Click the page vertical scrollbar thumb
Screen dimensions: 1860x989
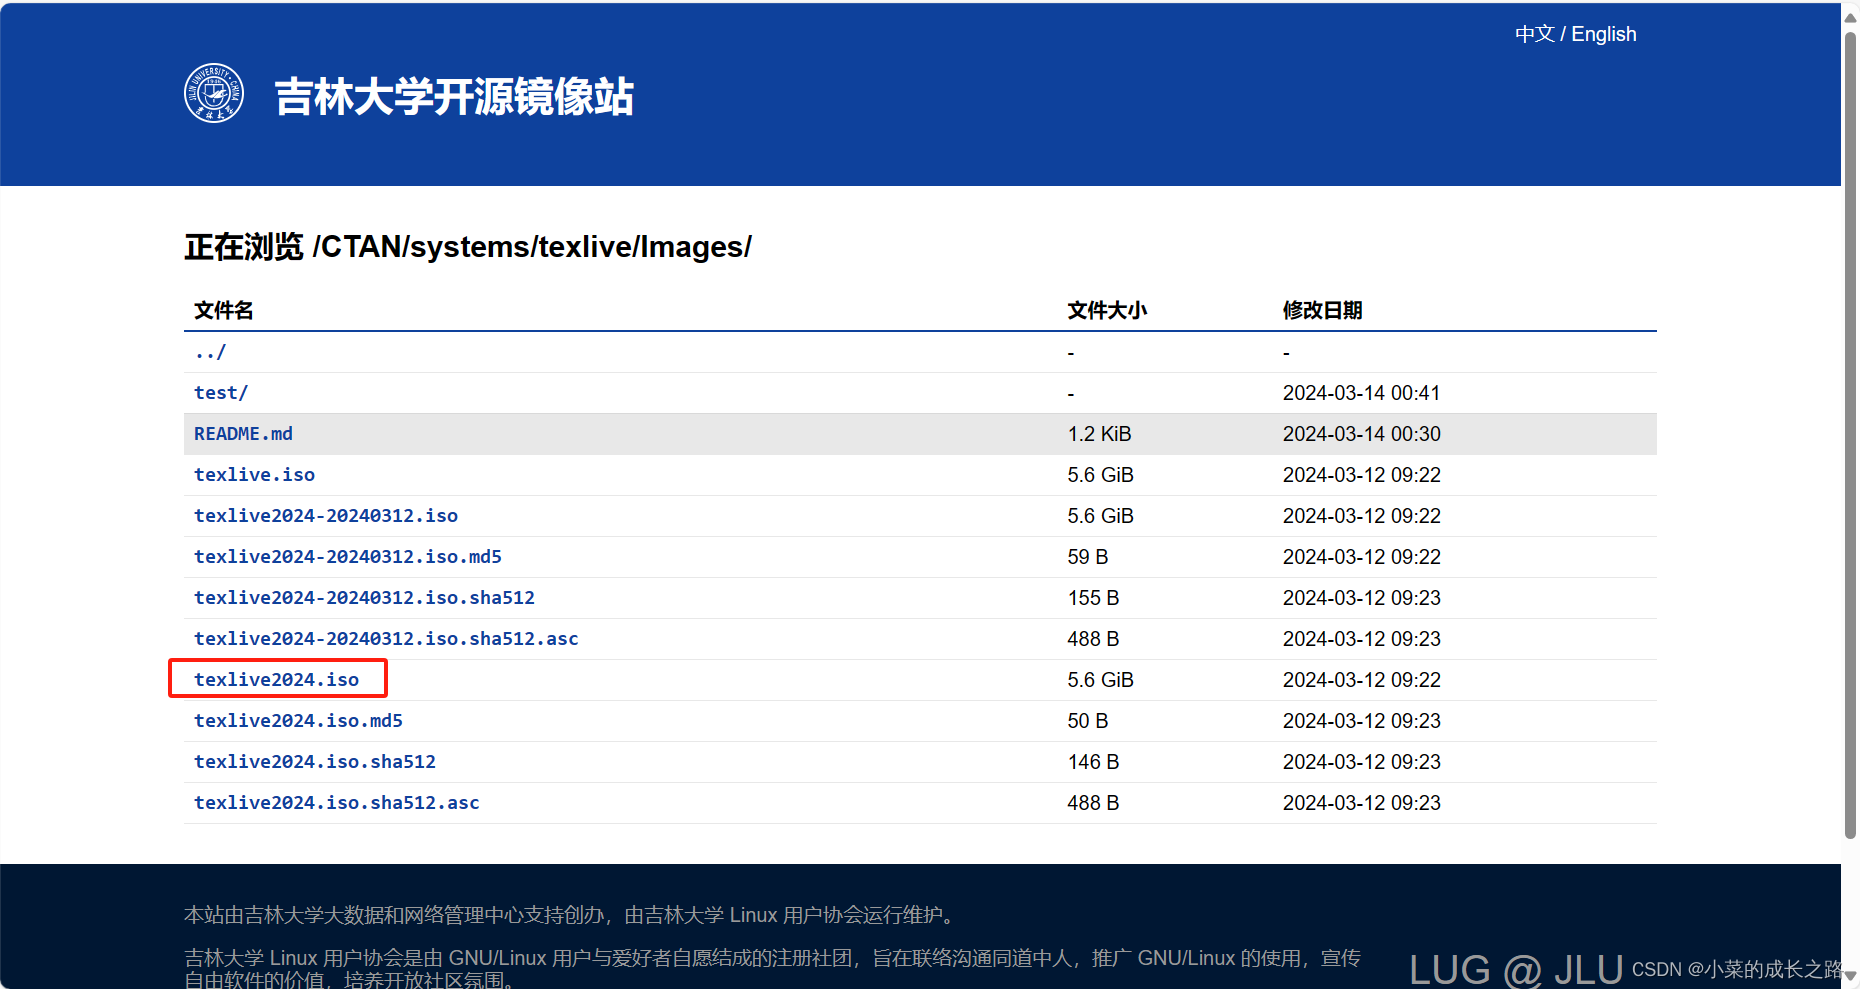(x=1850, y=435)
